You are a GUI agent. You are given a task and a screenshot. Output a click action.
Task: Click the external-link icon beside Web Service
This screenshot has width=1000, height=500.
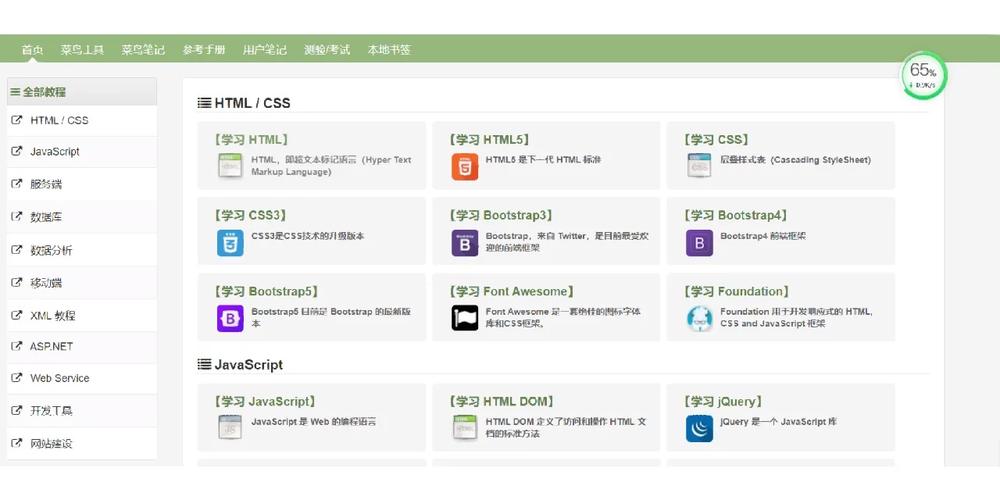coord(17,378)
